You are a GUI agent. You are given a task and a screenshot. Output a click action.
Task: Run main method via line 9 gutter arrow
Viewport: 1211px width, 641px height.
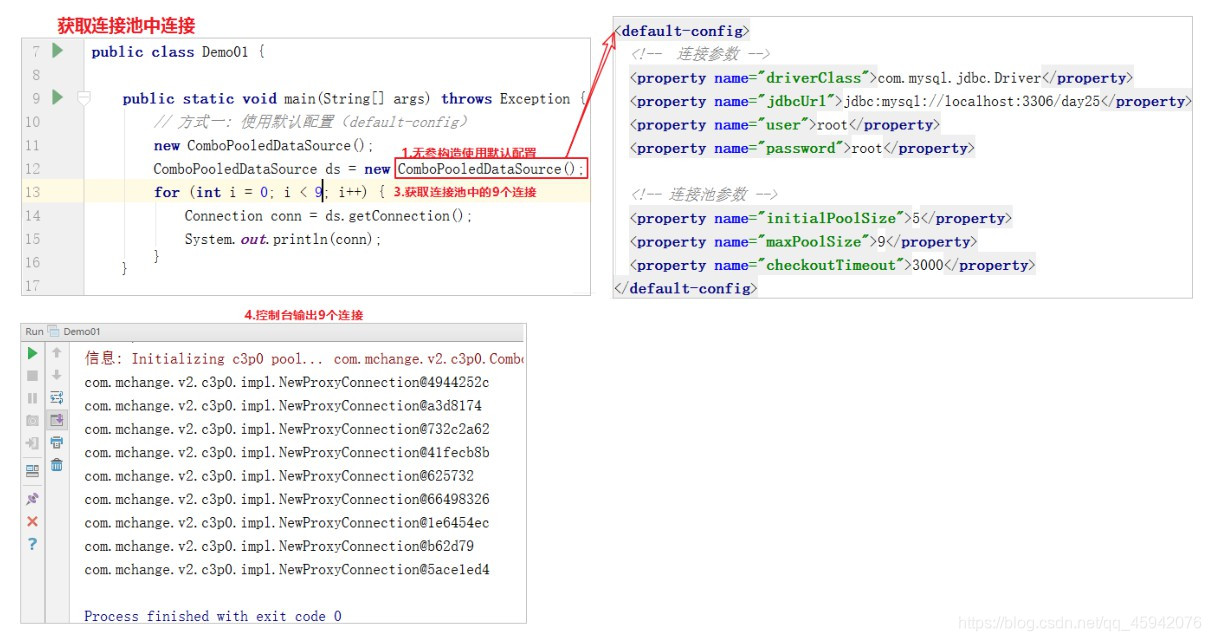coord(57,97)
